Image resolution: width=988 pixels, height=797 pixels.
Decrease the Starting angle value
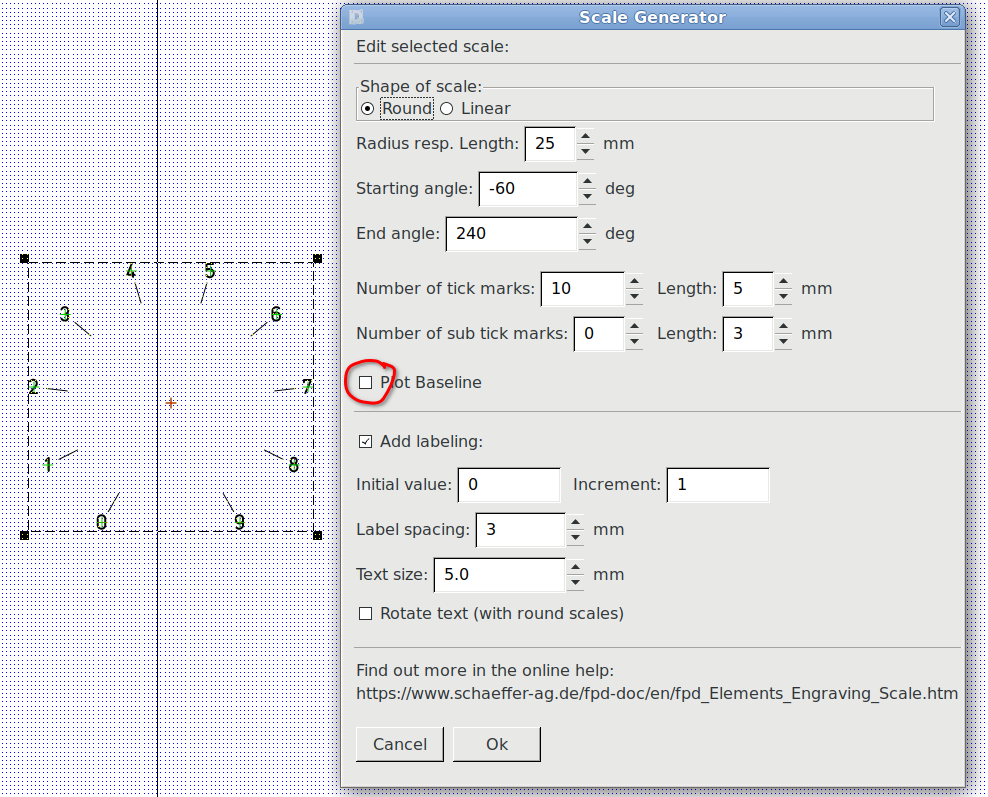pos(587,196)
